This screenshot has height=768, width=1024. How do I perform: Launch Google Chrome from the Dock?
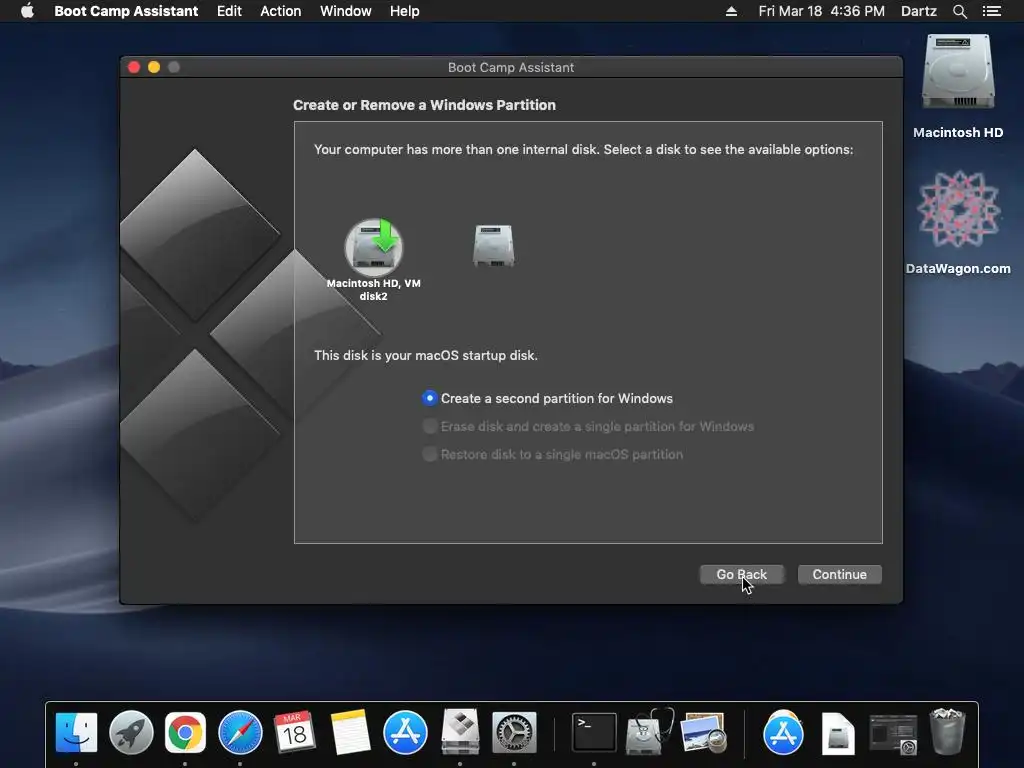click(185, 732)
